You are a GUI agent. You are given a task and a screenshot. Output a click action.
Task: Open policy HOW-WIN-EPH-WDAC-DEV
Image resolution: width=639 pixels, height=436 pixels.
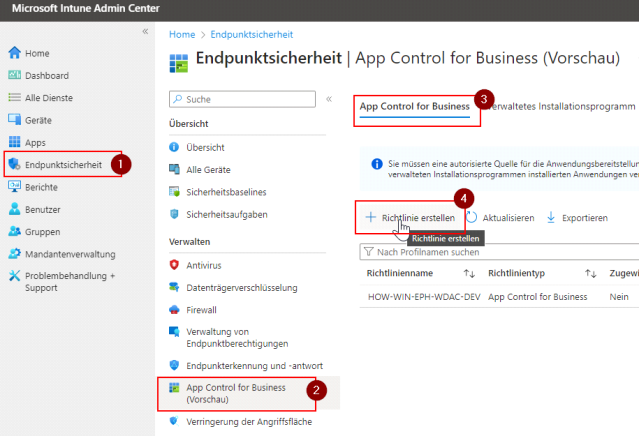coord(424,297)
